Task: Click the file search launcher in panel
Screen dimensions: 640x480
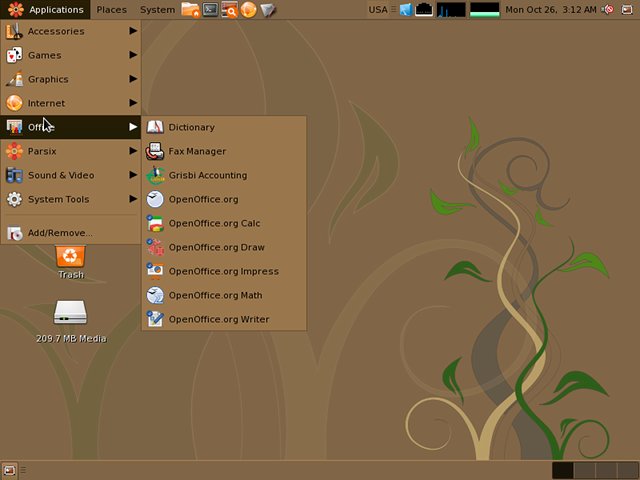Action: coord(229,9)
